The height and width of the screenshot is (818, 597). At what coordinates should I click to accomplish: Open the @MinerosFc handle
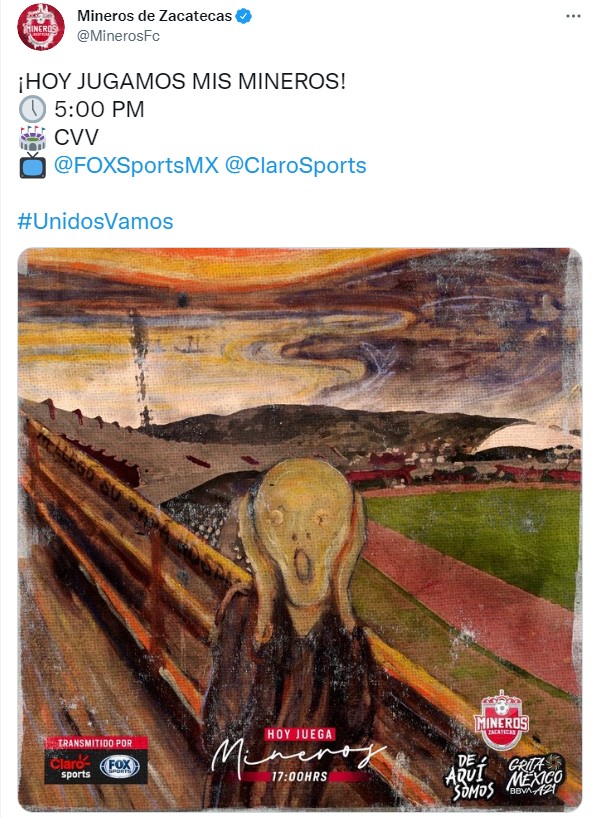coord(118,36)
